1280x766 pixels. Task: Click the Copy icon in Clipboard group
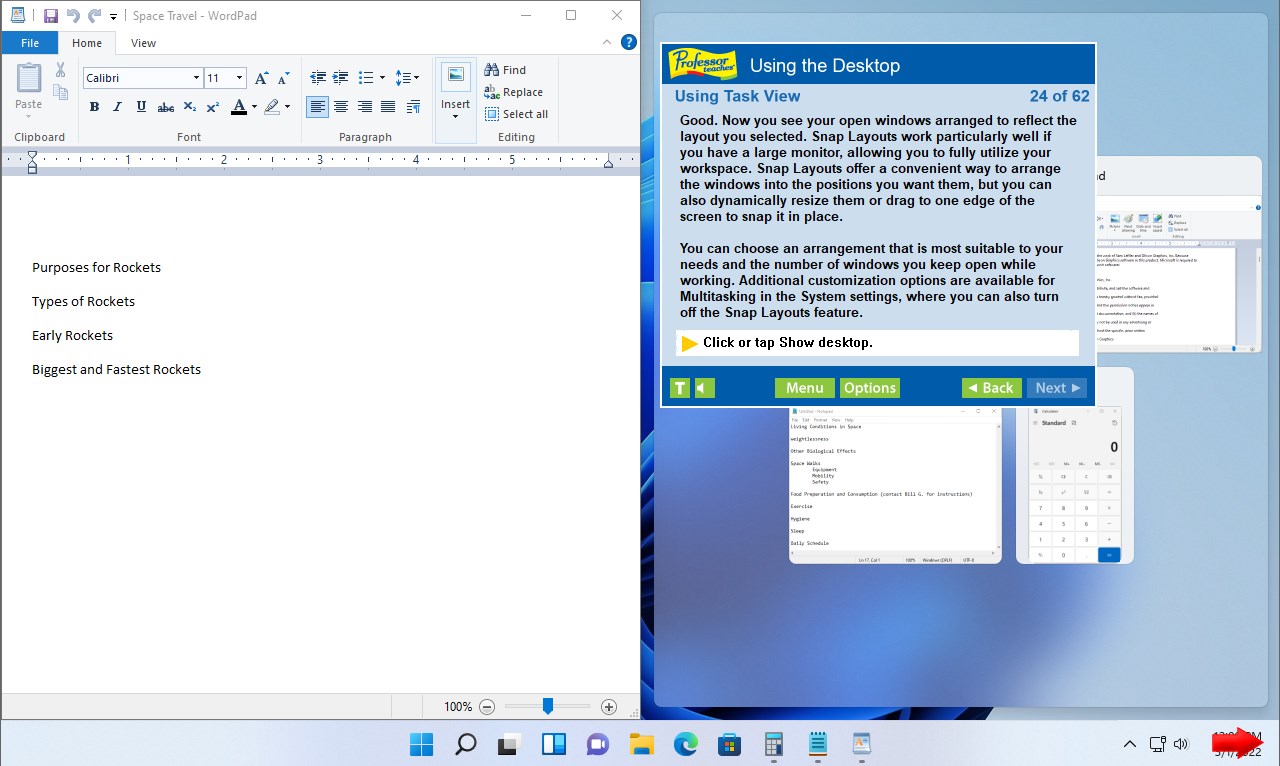click(60, 93)
